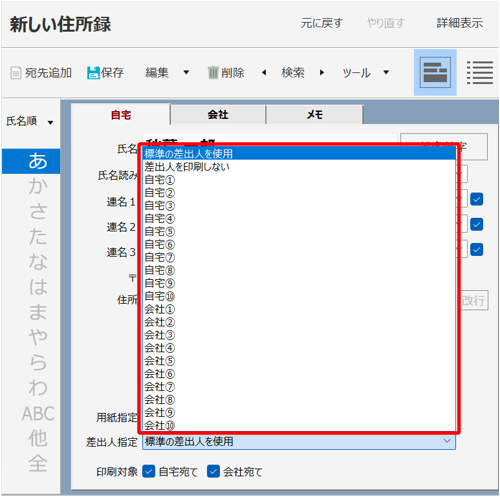The width and height of the screenshot is (500, 497).
Task: Choose 自宅⑧ from the sender list
Action: pos(299,270)
